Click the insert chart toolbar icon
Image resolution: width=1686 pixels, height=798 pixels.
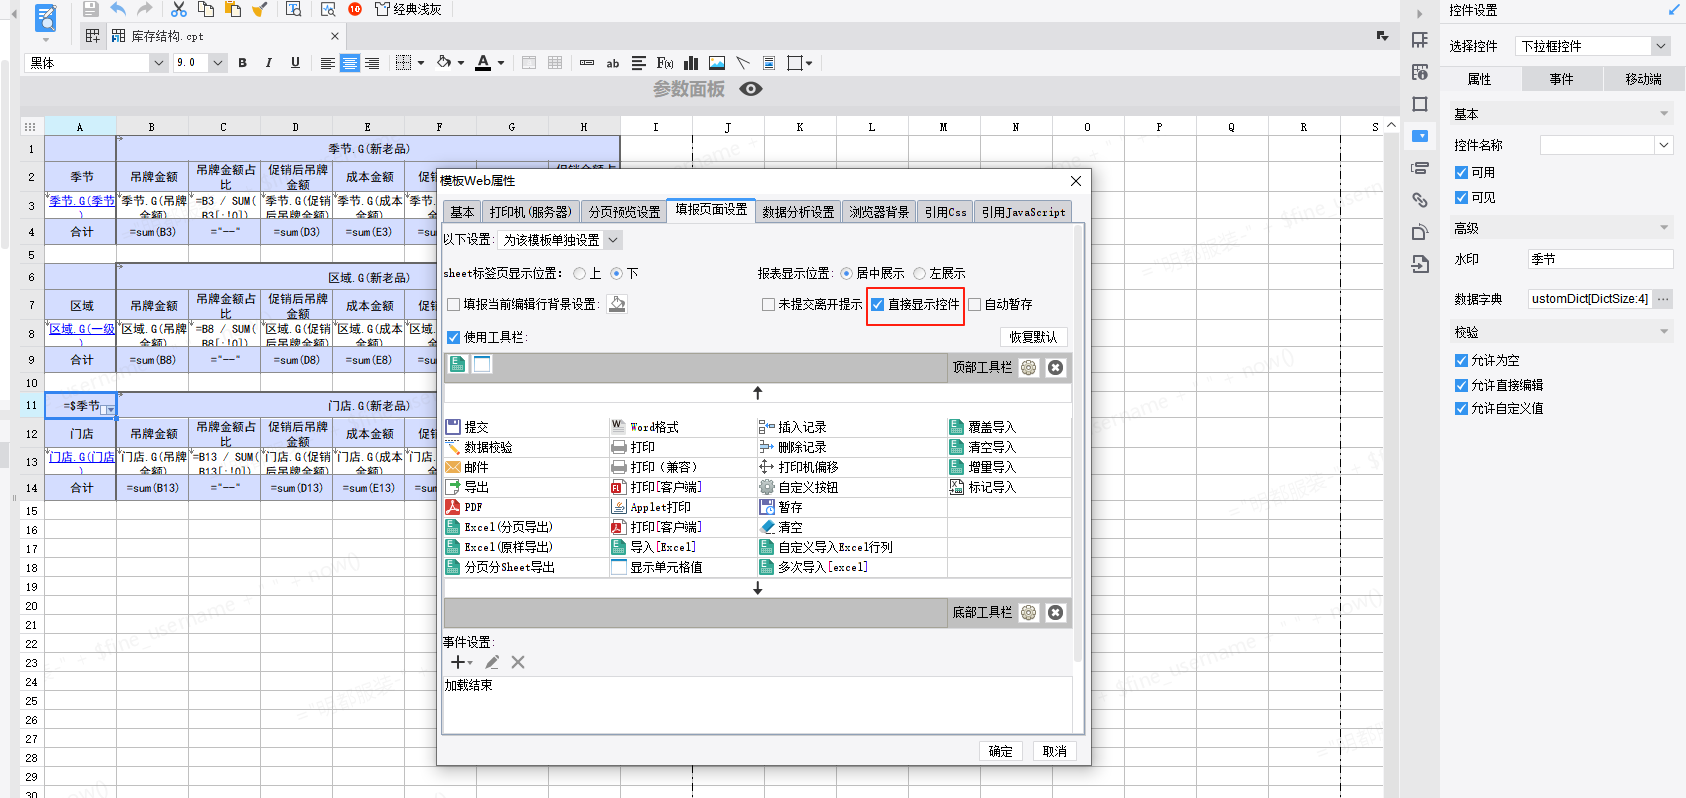point(691,63)
